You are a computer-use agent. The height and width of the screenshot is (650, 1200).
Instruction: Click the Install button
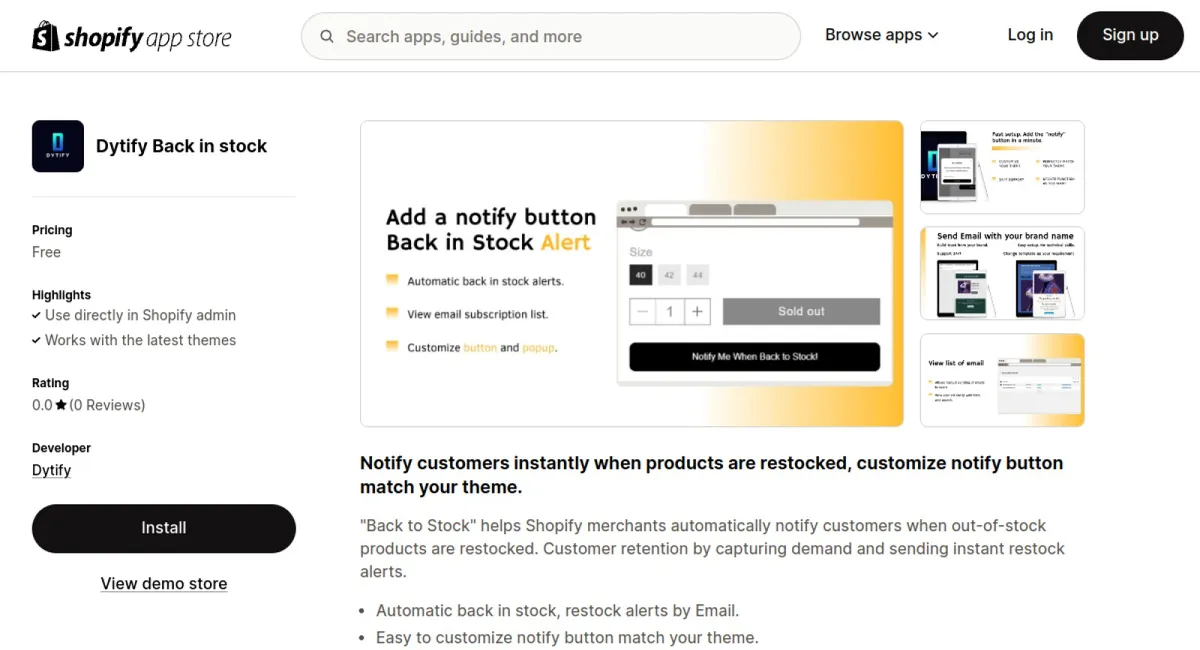(x=164, y=528)
